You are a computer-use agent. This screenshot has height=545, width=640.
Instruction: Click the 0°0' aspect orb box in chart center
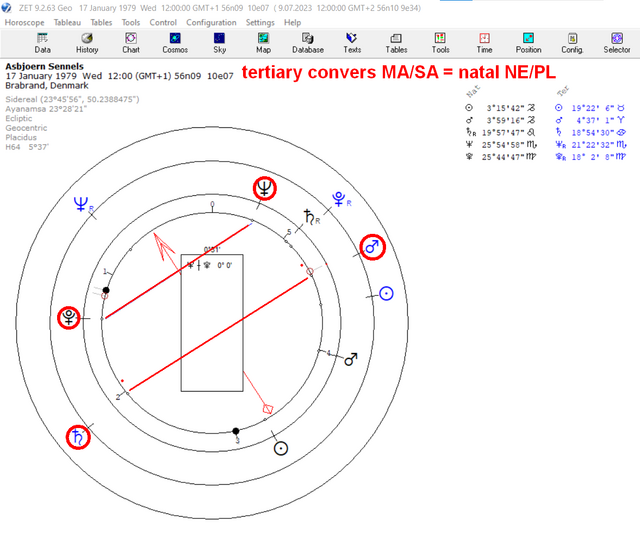pyautogui.click(x=212, y=323)
